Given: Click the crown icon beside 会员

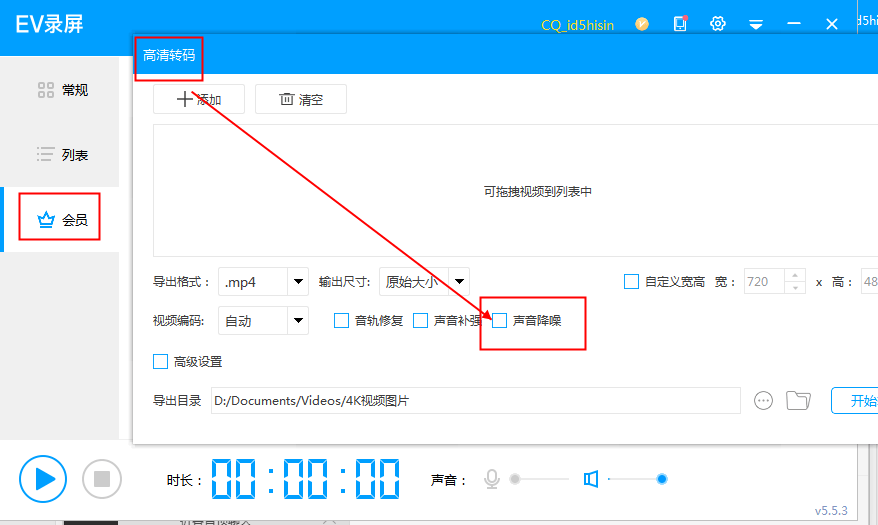Looking at the screenshot, I should tap(46, 219).
